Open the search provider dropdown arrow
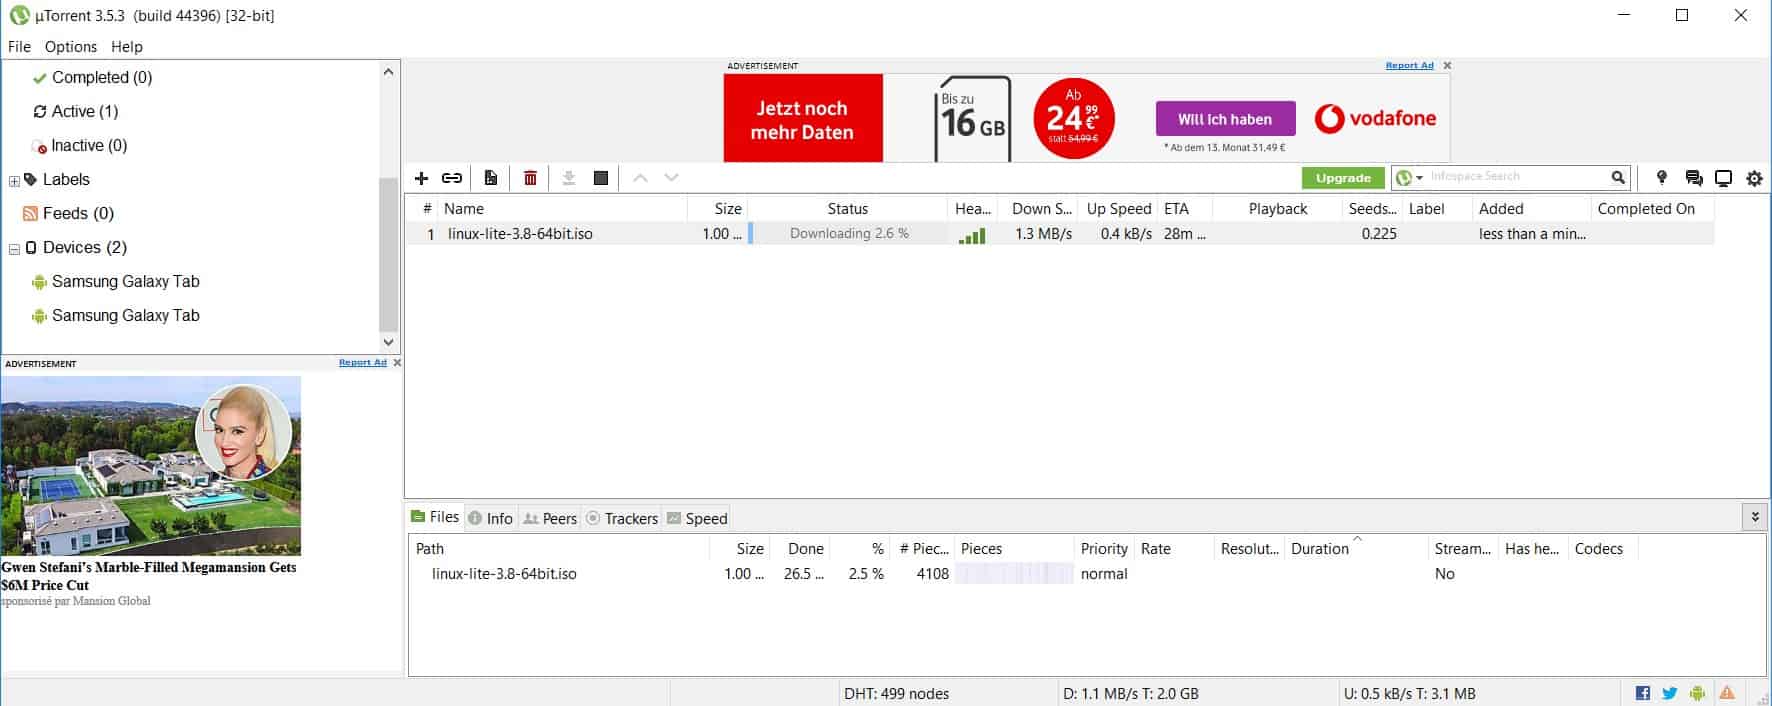 click(x=1419, y=178)
